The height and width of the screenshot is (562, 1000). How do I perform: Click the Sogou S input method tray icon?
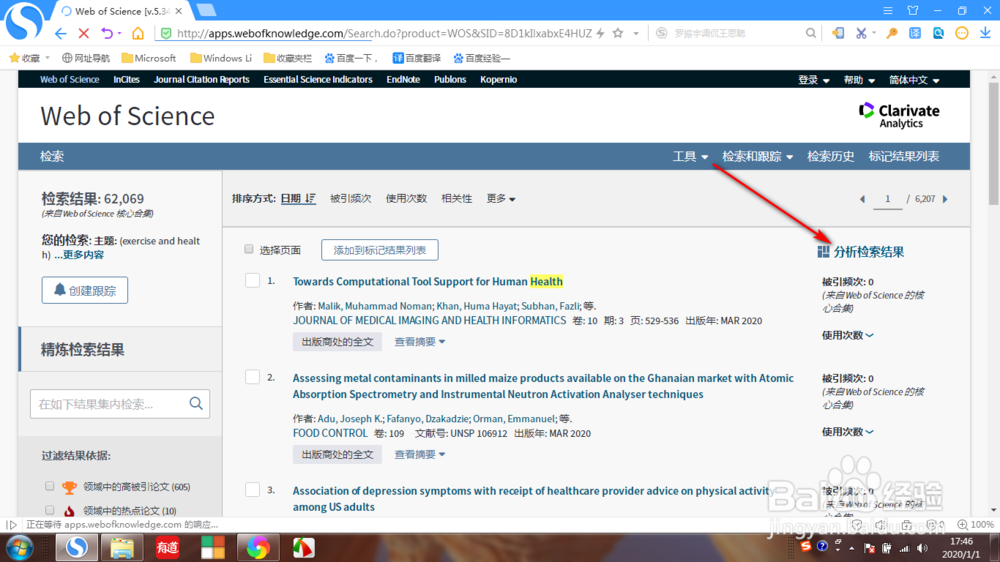806,547
